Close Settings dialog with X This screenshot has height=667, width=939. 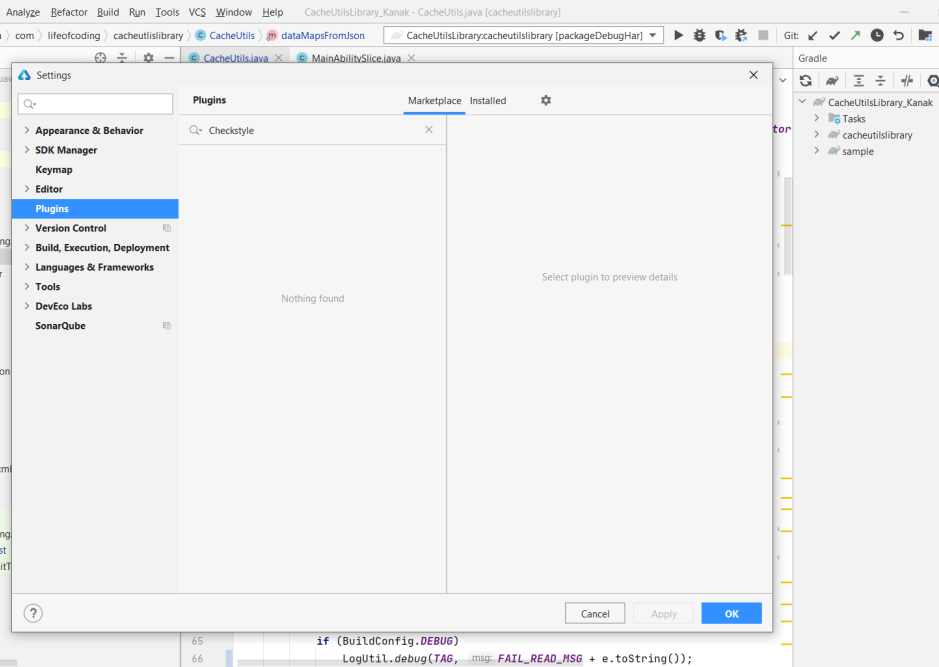753,75
